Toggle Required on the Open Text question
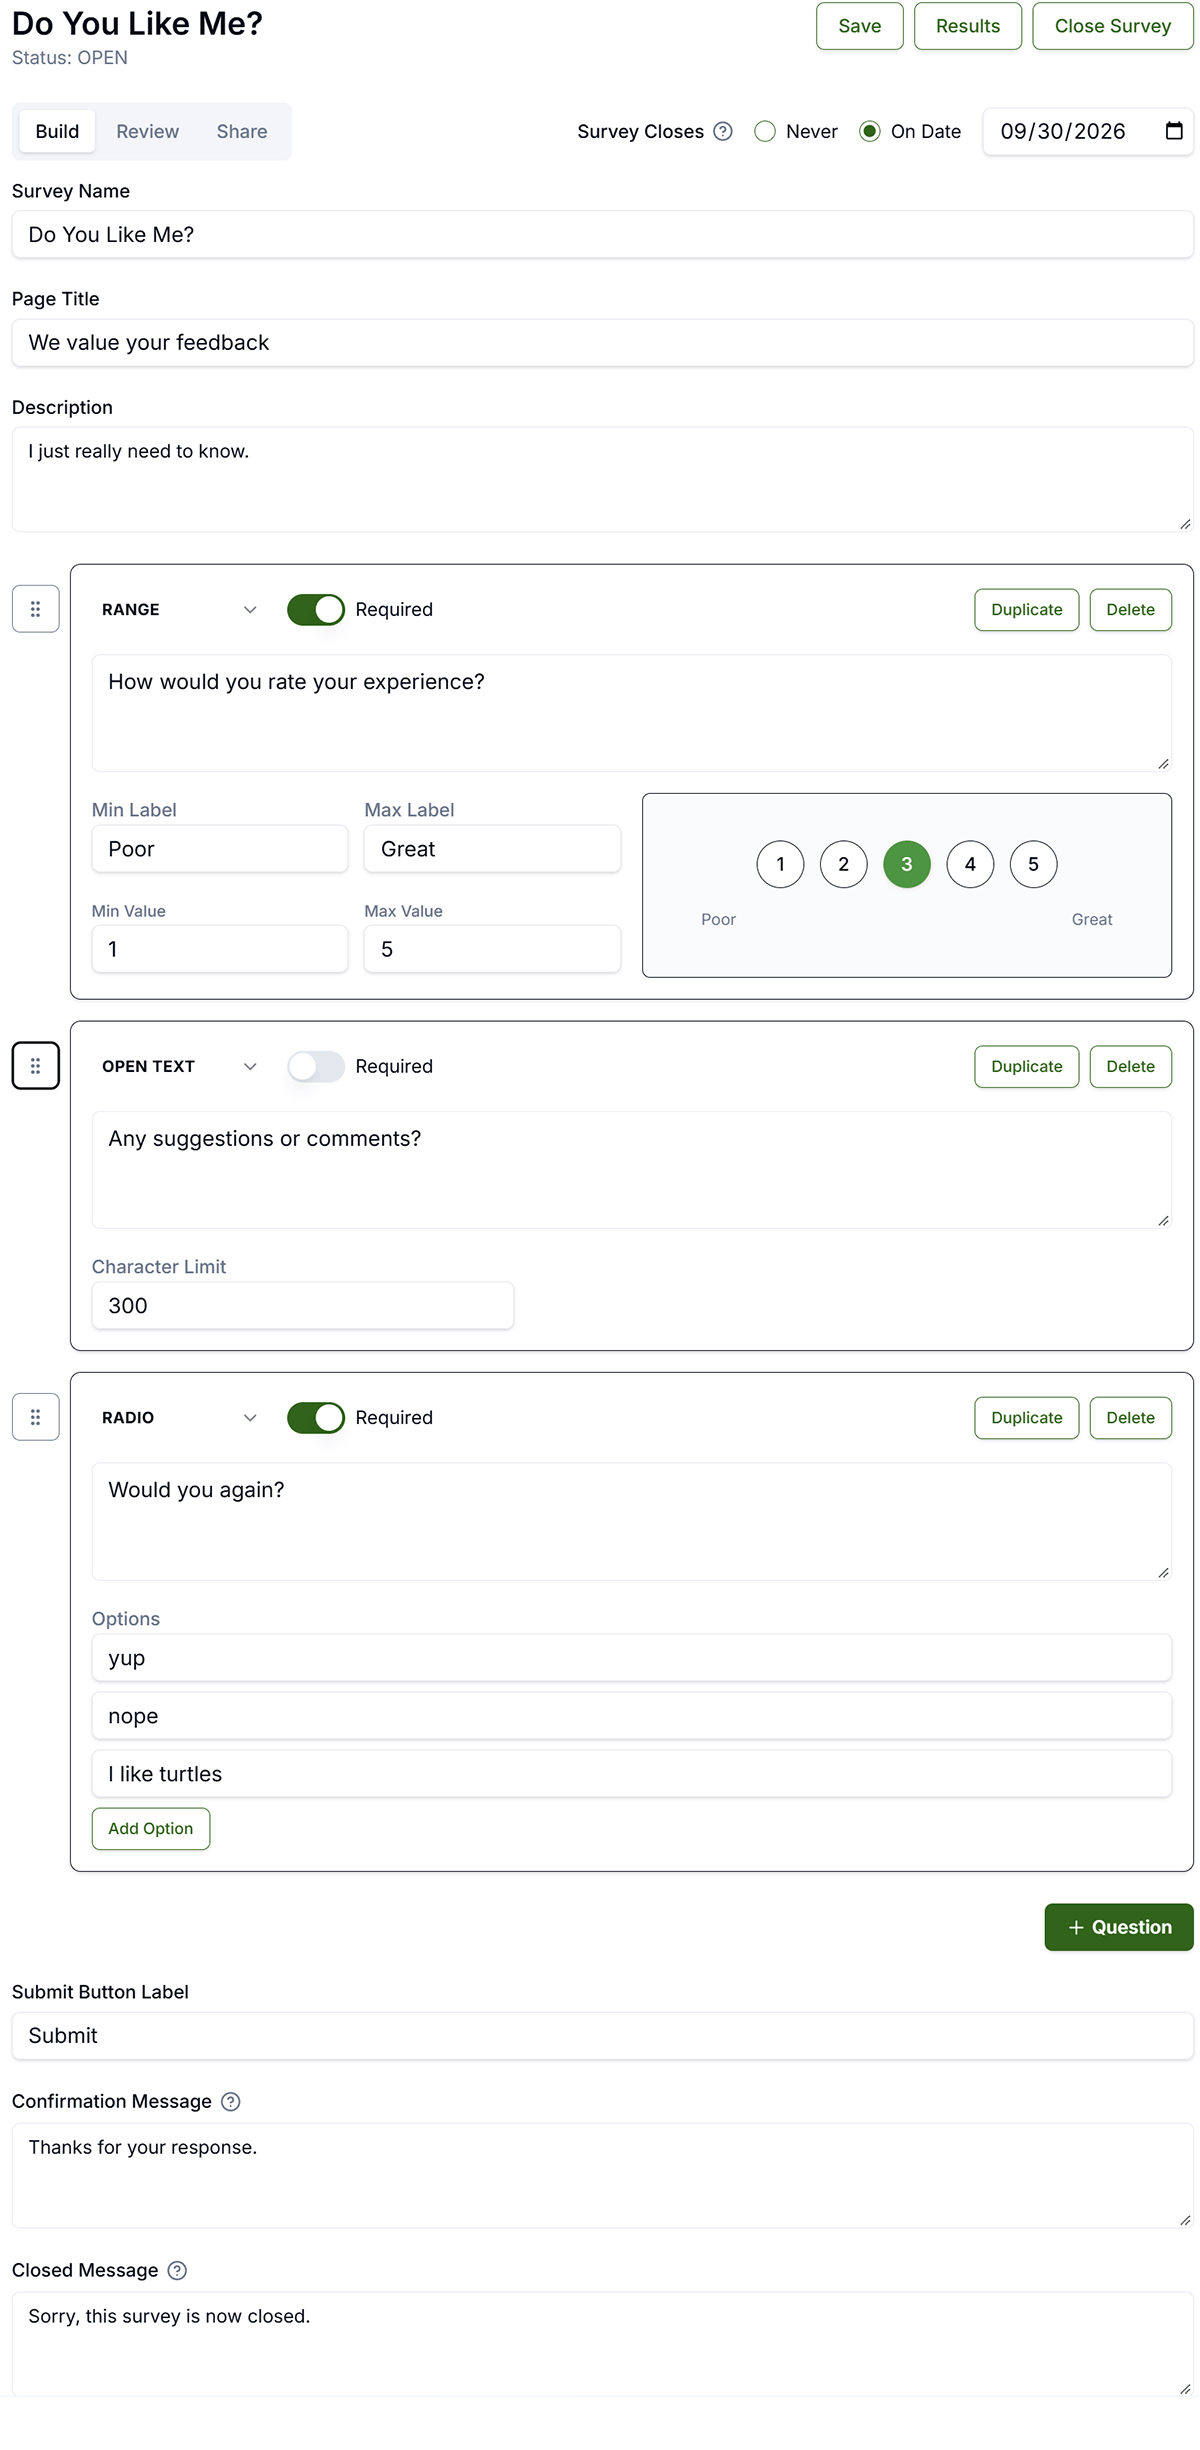 pos(316,1066)
